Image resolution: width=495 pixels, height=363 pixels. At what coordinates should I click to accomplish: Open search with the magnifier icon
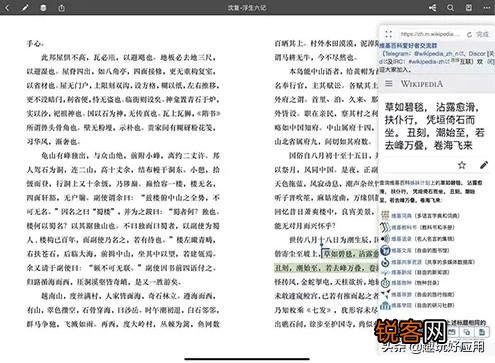pos(450,7)
